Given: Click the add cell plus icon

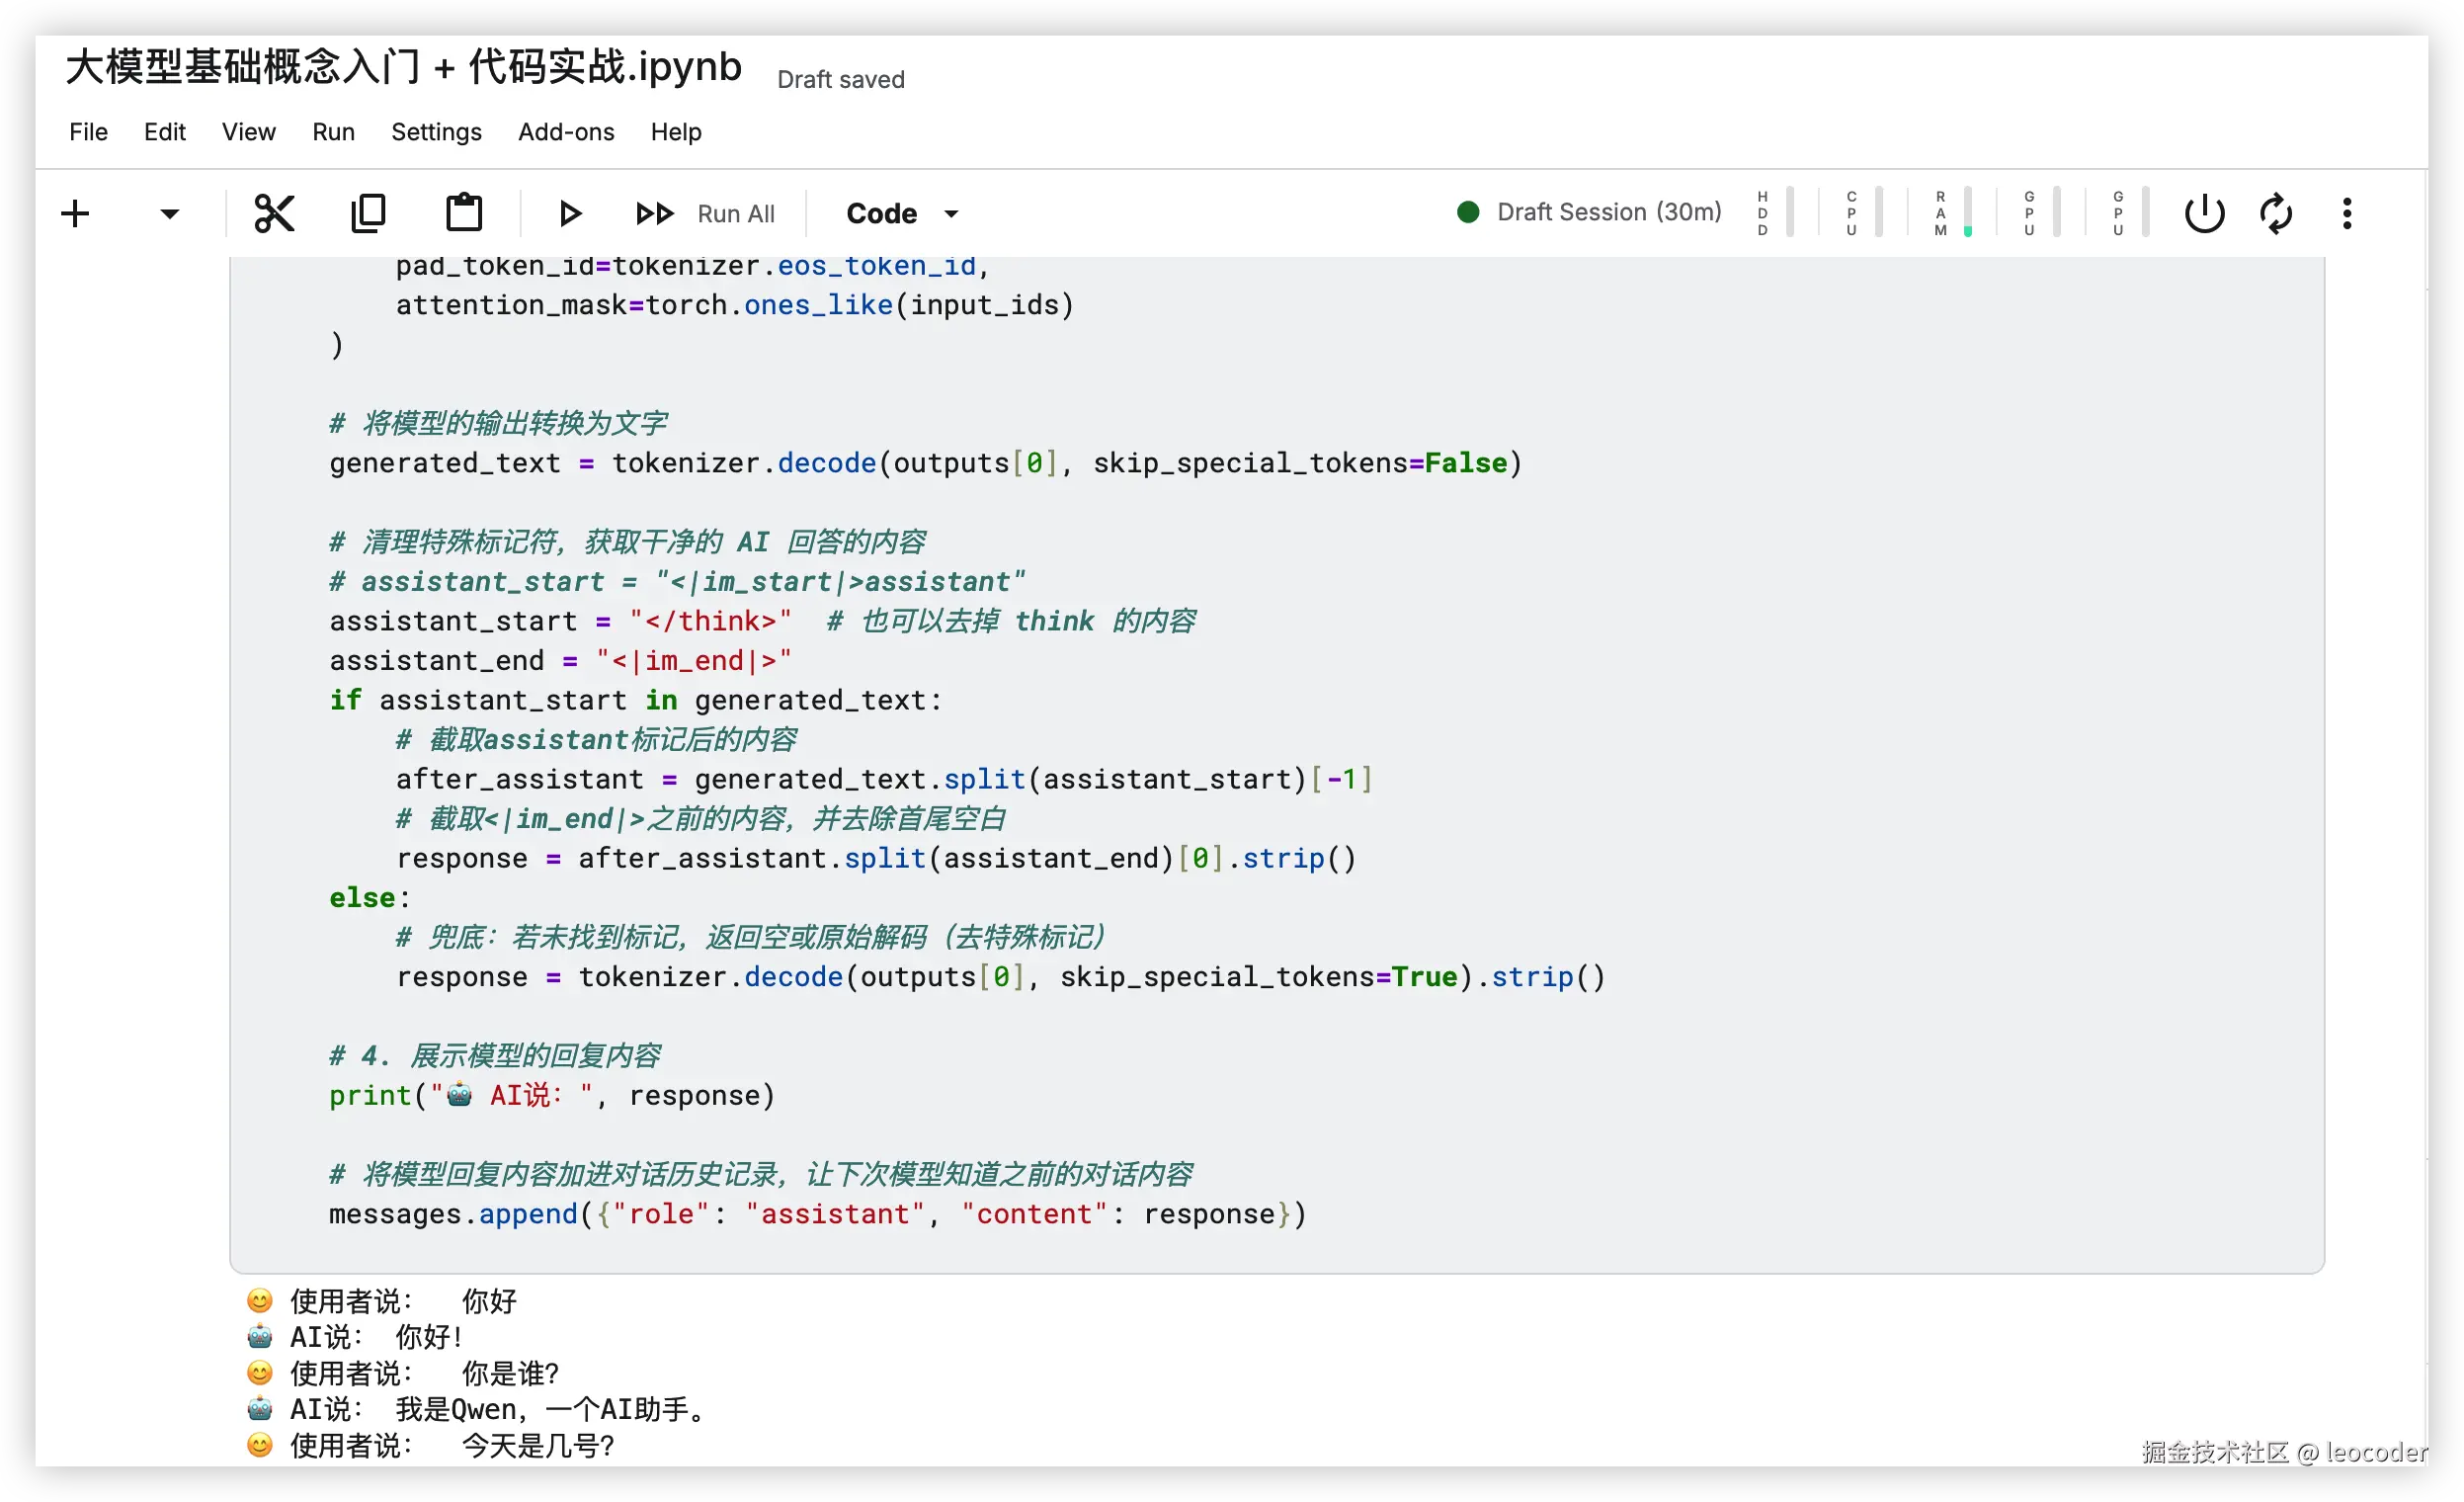Looking at the screenshot, I should pyautogui.click(x=75, y=213).
